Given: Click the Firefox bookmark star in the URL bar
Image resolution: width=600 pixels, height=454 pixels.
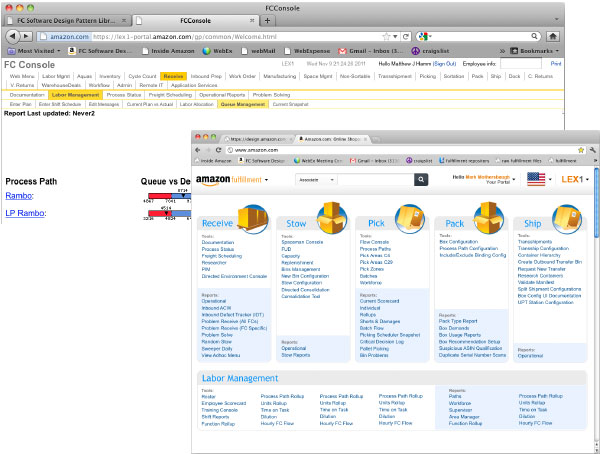Looking at the screenshot, I should coord(386,37).
